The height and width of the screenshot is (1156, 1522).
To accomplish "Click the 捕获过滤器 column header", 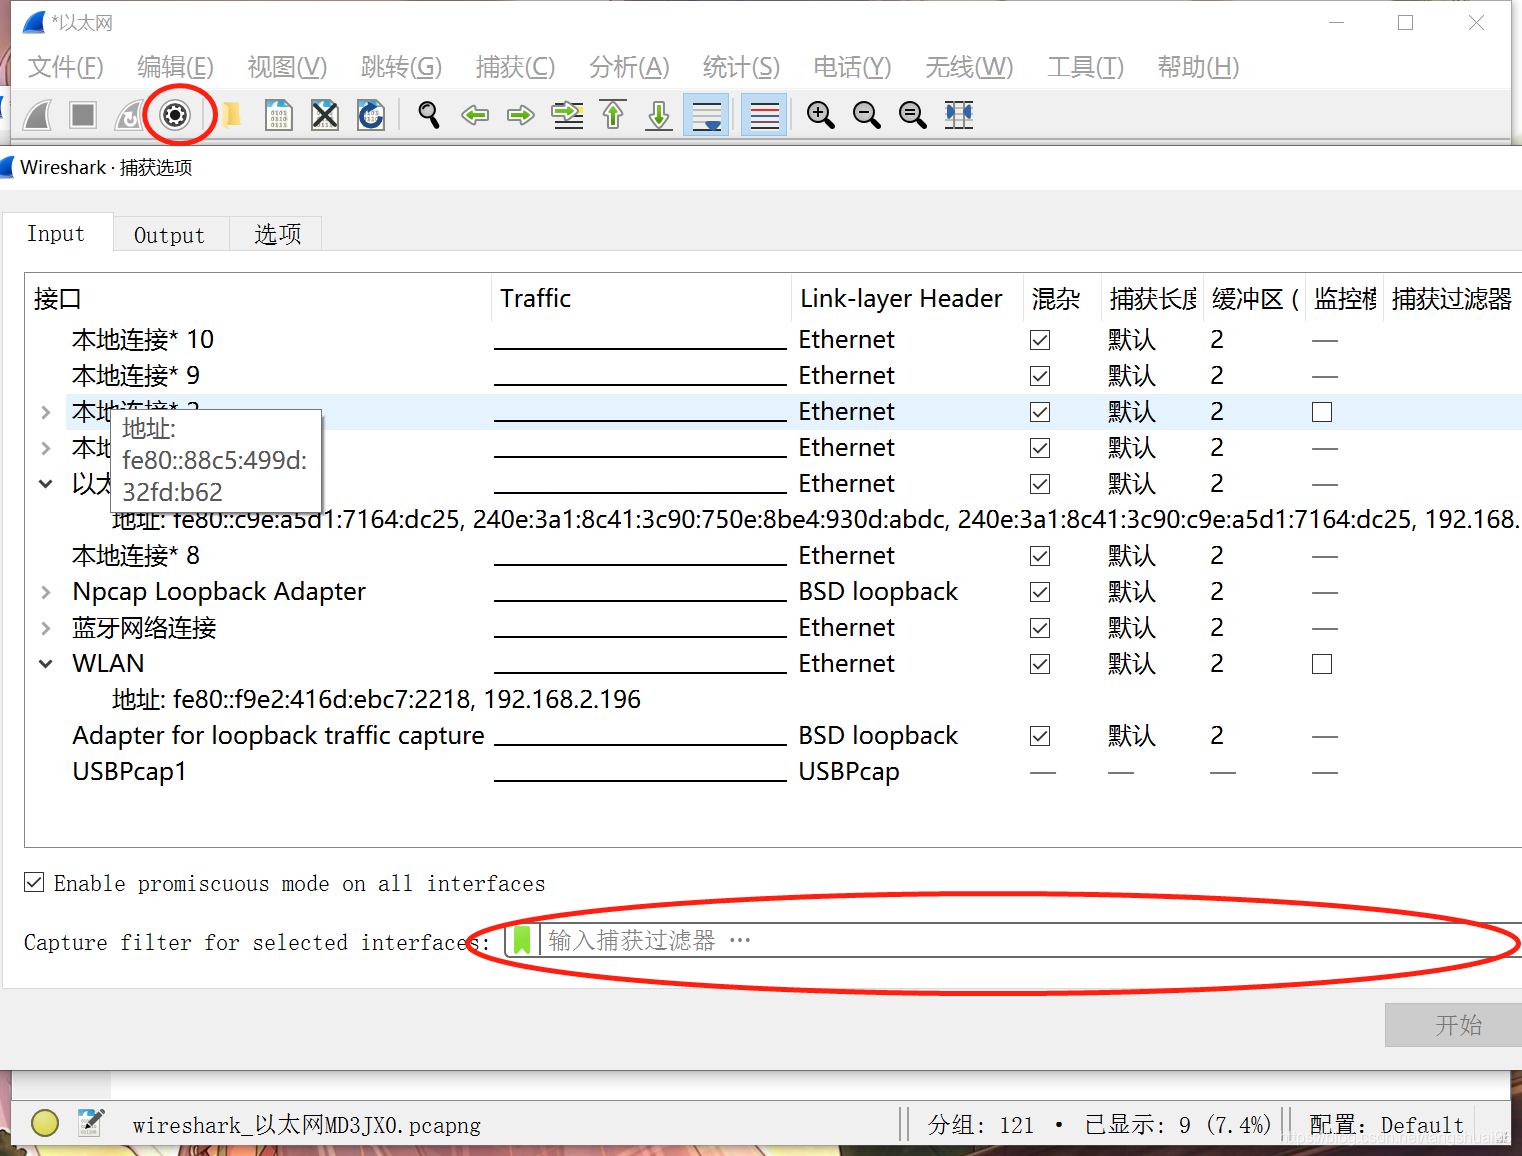I will (x=1452, y=299).
